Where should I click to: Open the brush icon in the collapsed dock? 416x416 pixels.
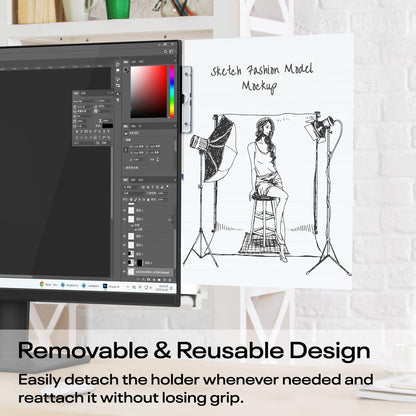click(118, 79)
